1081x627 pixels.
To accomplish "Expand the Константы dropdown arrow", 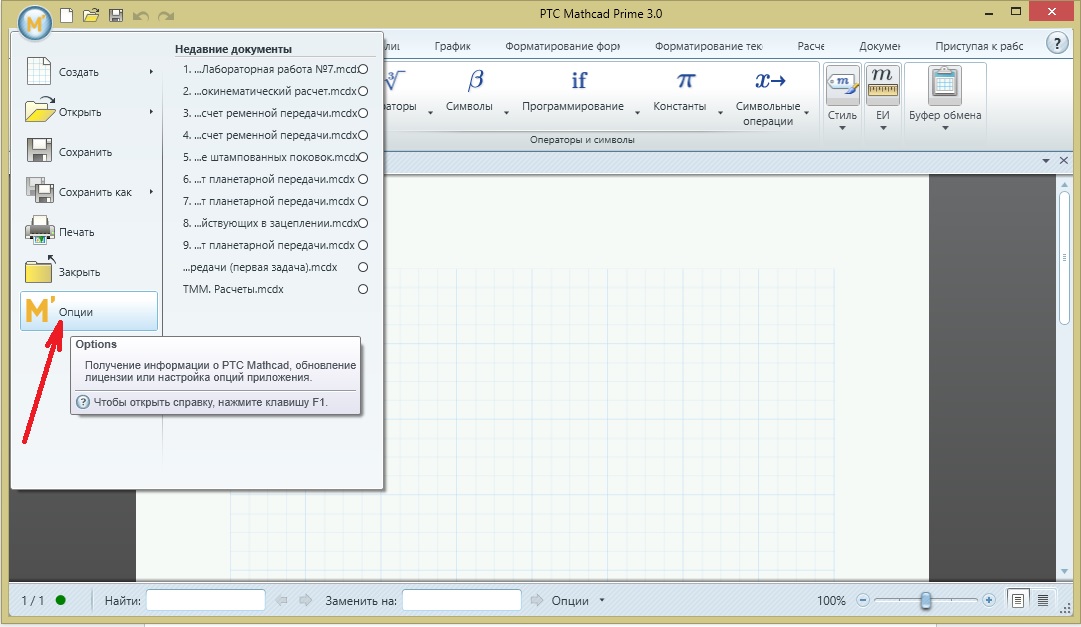I will click(x=720, y=112).
